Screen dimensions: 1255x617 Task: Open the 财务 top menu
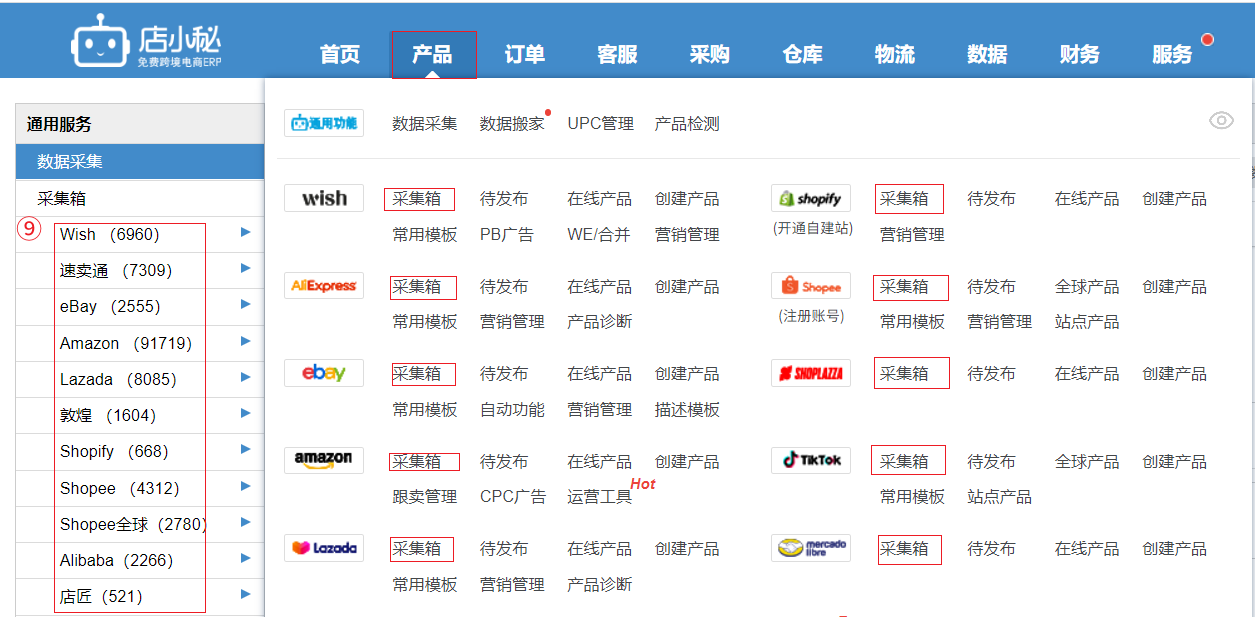[x=1080, y=54]
